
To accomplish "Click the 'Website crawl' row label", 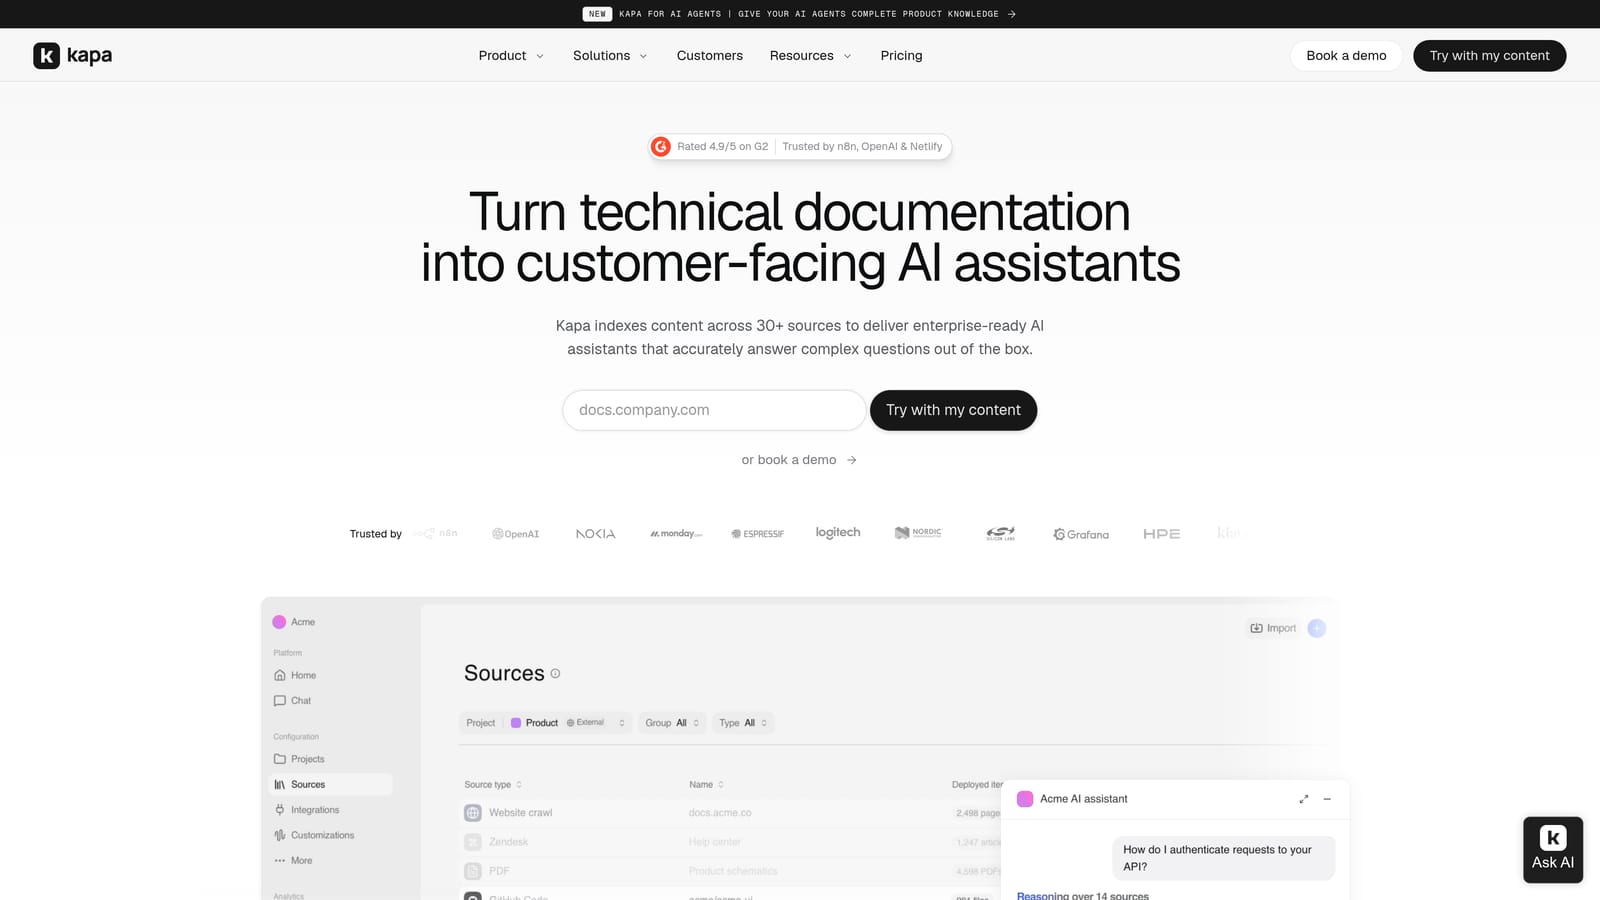I will [x=520, y=813].
